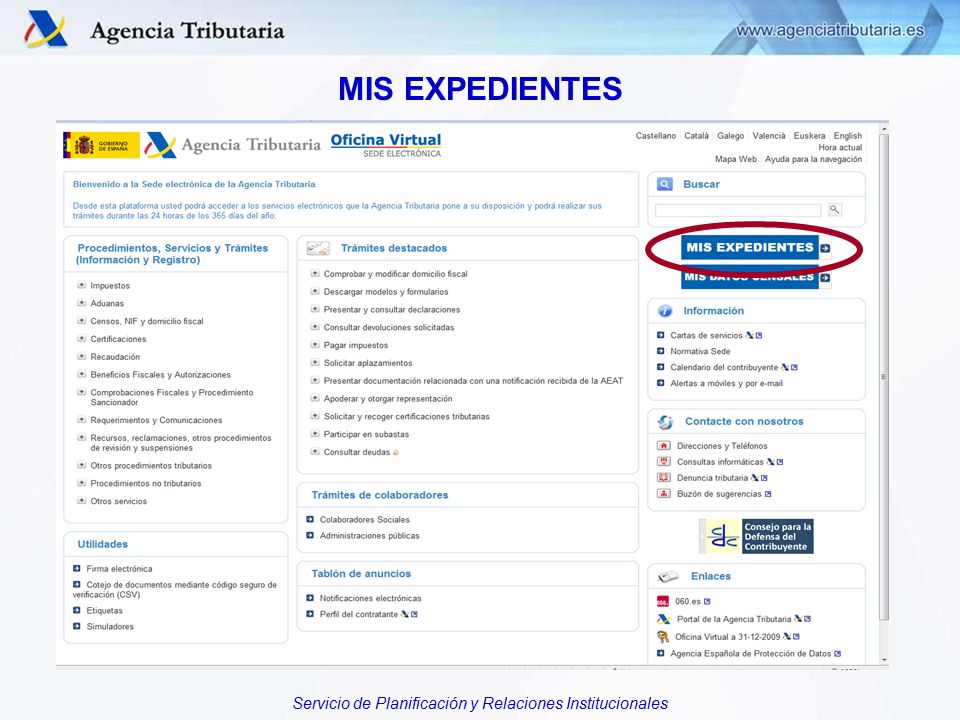The image size is (960, 720).
Task: Click the scrollbar up arrow
Action: 884,129
